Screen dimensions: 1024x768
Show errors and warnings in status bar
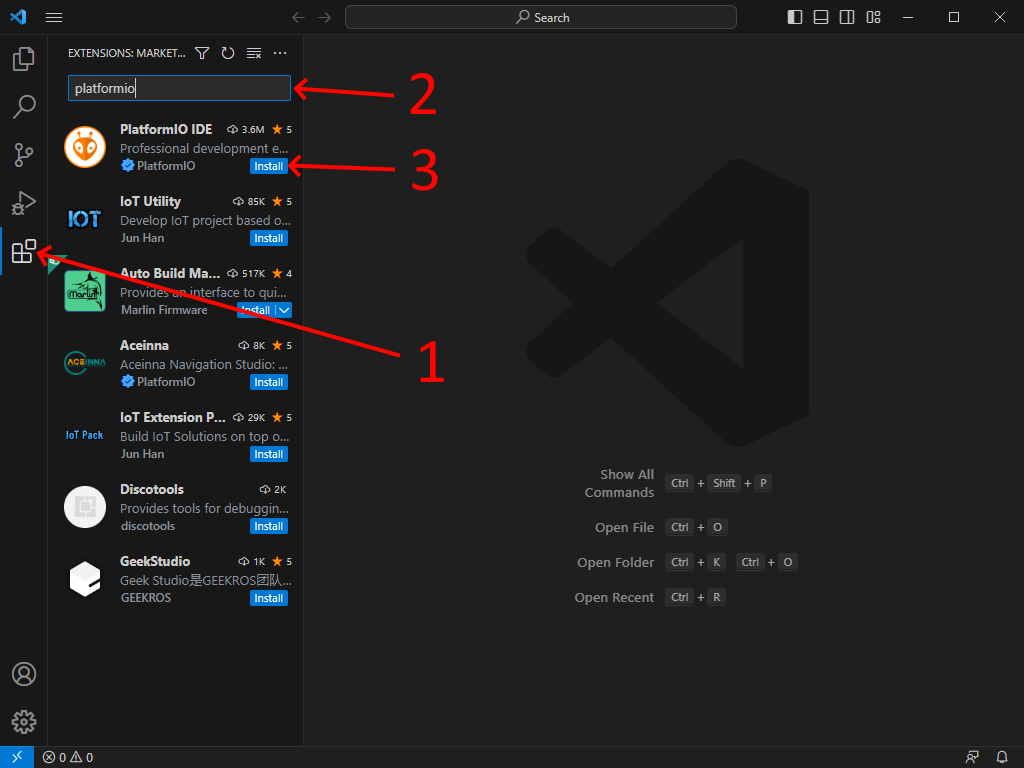[x=68, y=757]
